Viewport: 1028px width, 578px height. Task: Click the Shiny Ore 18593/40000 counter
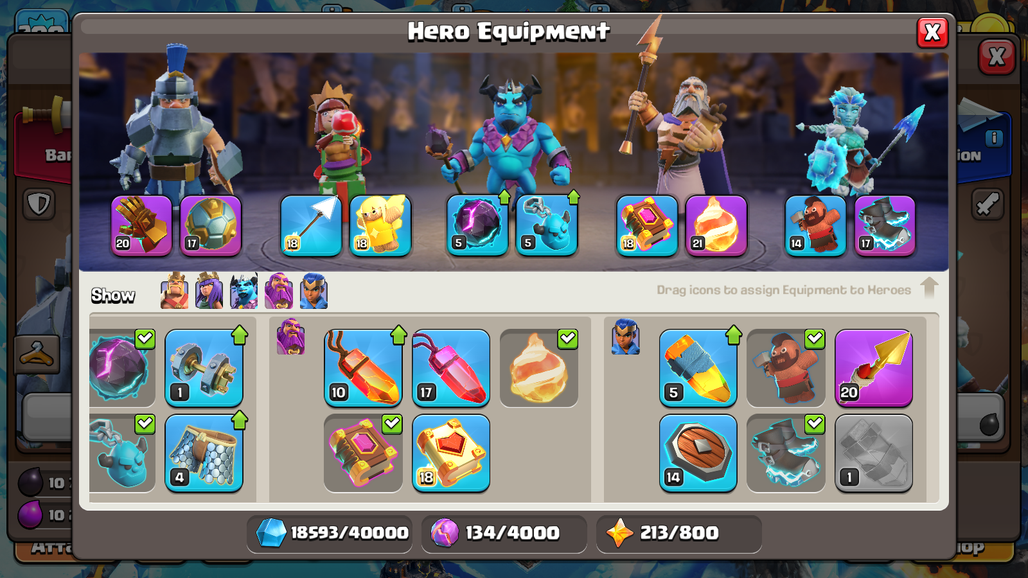[x=332, y=533]
